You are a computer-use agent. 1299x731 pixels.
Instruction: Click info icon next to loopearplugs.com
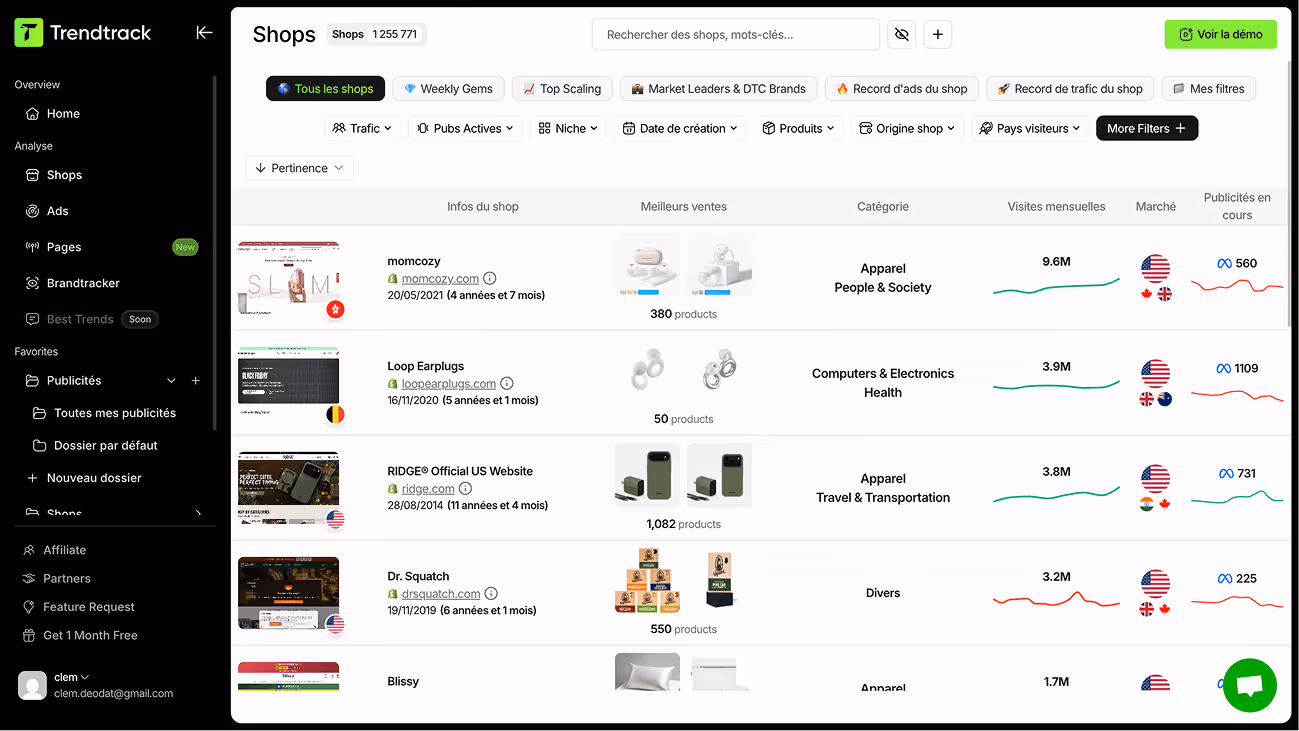point(507,384)
